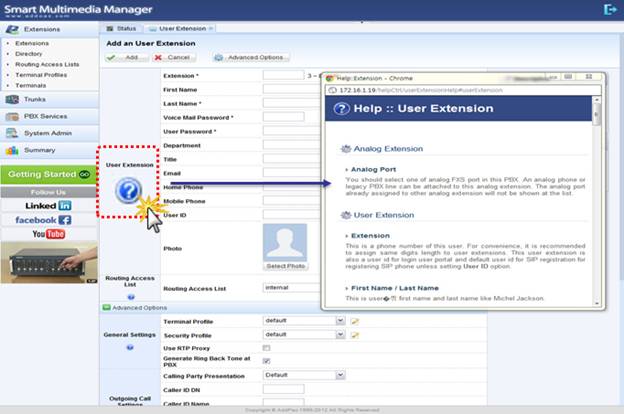This screenshot has height=414, width=624.
Task: Click Analog Port heading in help
Action: [373, 170]
